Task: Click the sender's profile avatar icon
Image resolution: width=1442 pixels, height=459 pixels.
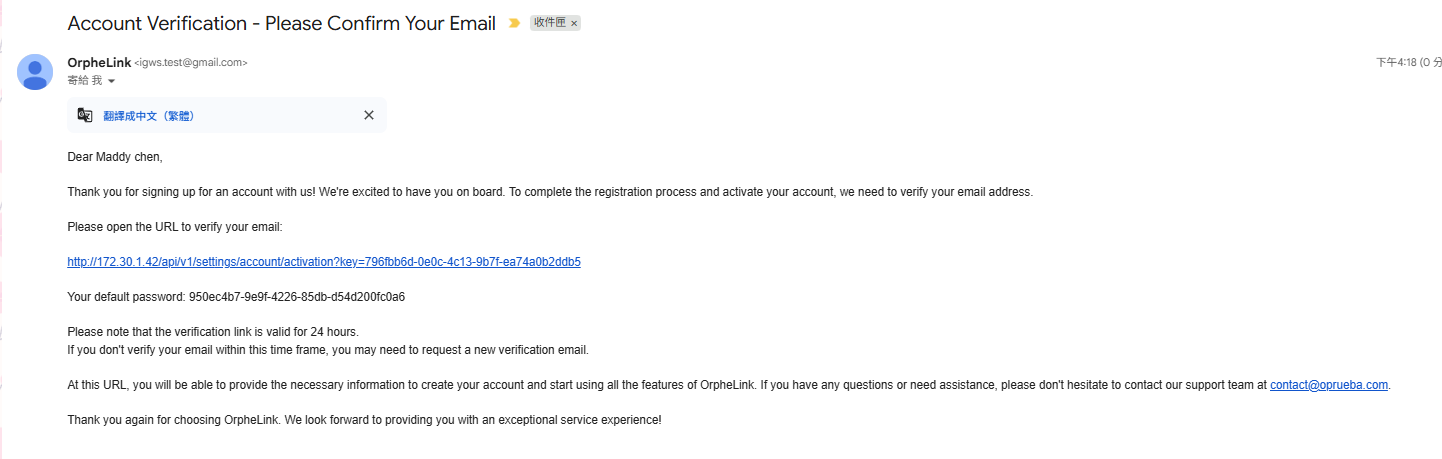Action: (x=35, y=72)
